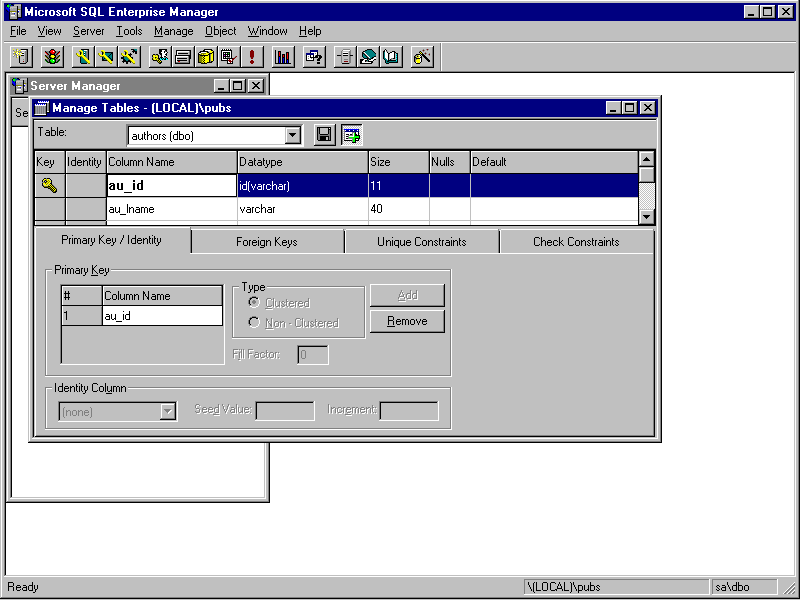Click the gold key icon in au_id row
800x600 pixels.
point(50,185)
